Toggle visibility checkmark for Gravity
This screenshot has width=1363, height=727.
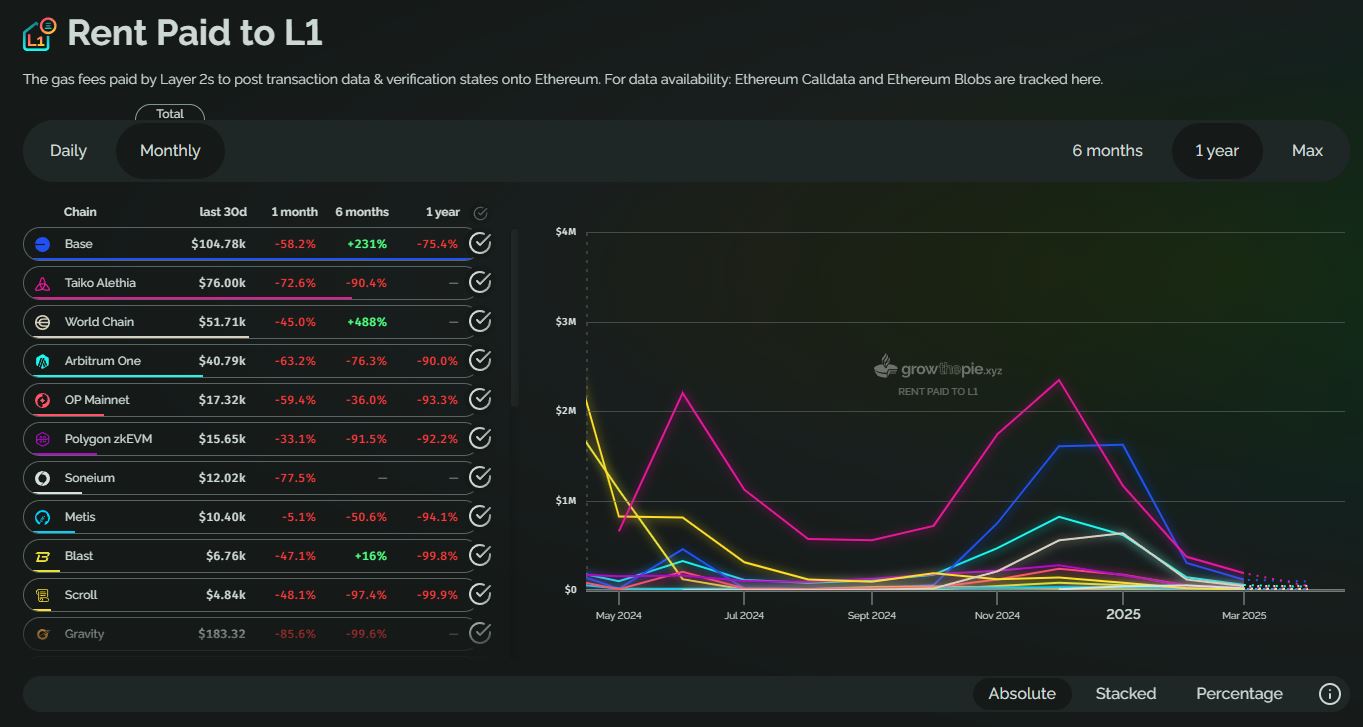point(479,633)
